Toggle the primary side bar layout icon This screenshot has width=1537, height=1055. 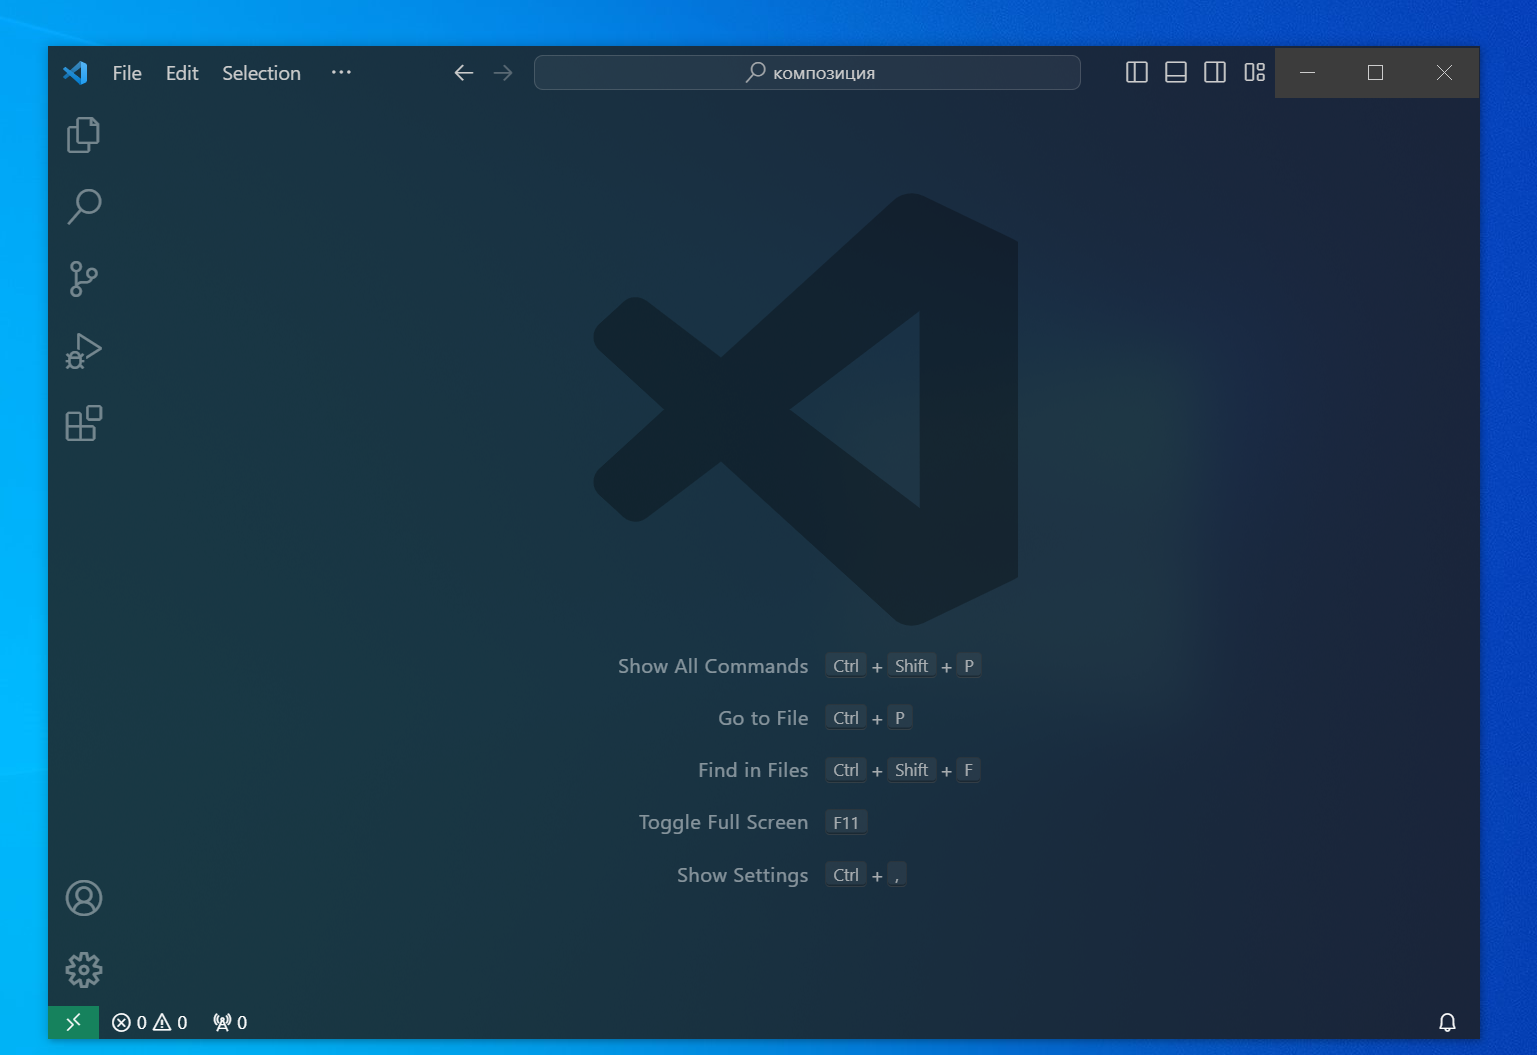[x=1137, y=73]
